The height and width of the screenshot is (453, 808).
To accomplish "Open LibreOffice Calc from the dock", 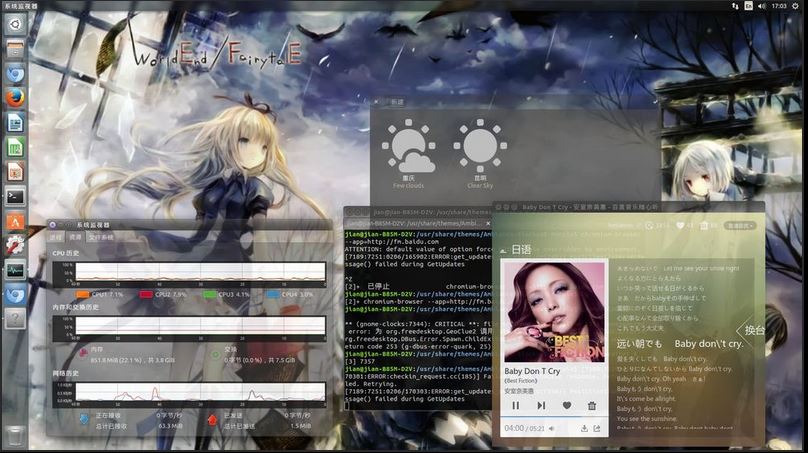I will (x=15, y=147).
